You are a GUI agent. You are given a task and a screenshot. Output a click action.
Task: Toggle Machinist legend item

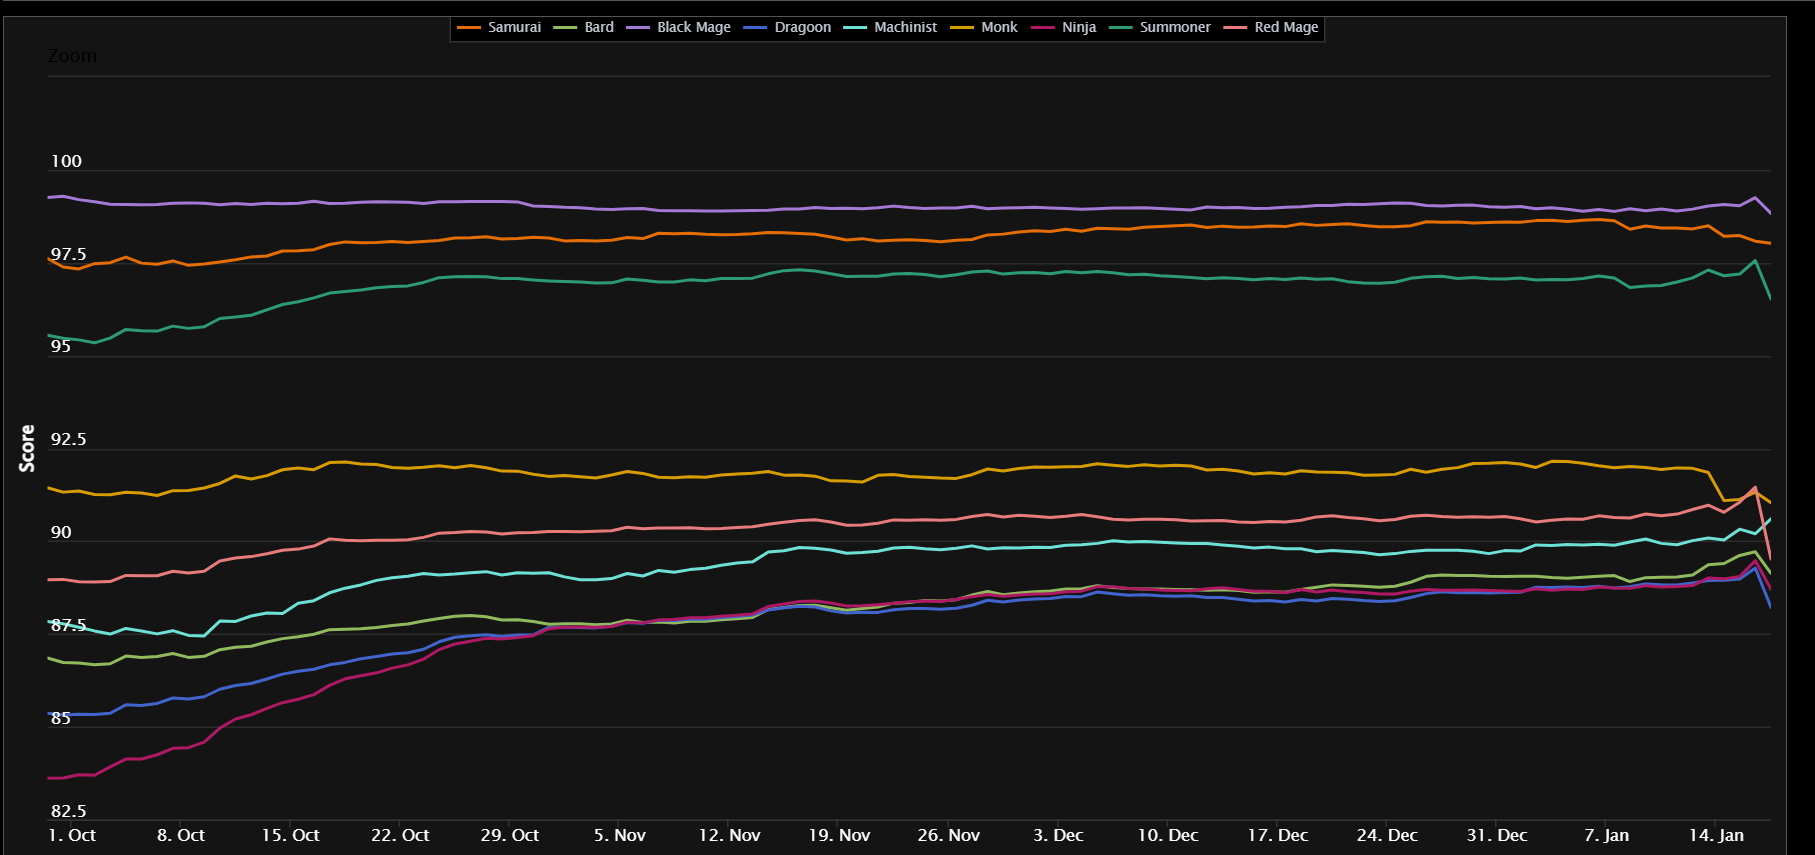[890, 27]
